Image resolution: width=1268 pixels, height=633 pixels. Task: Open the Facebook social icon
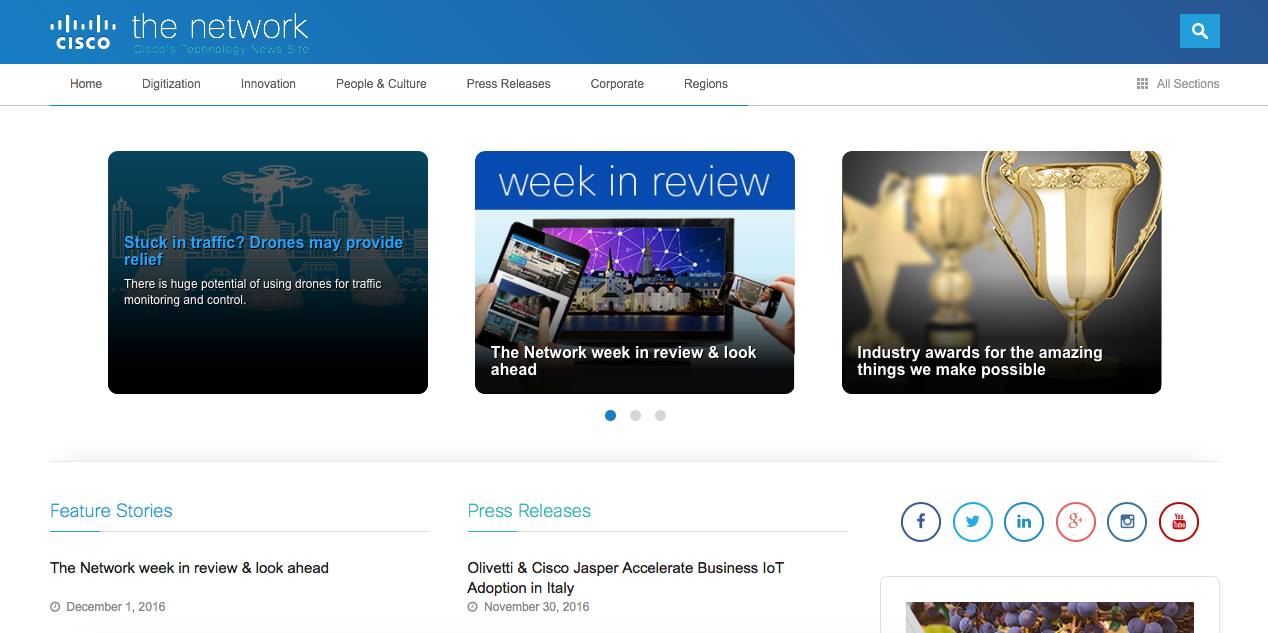(x=920, y=522)
